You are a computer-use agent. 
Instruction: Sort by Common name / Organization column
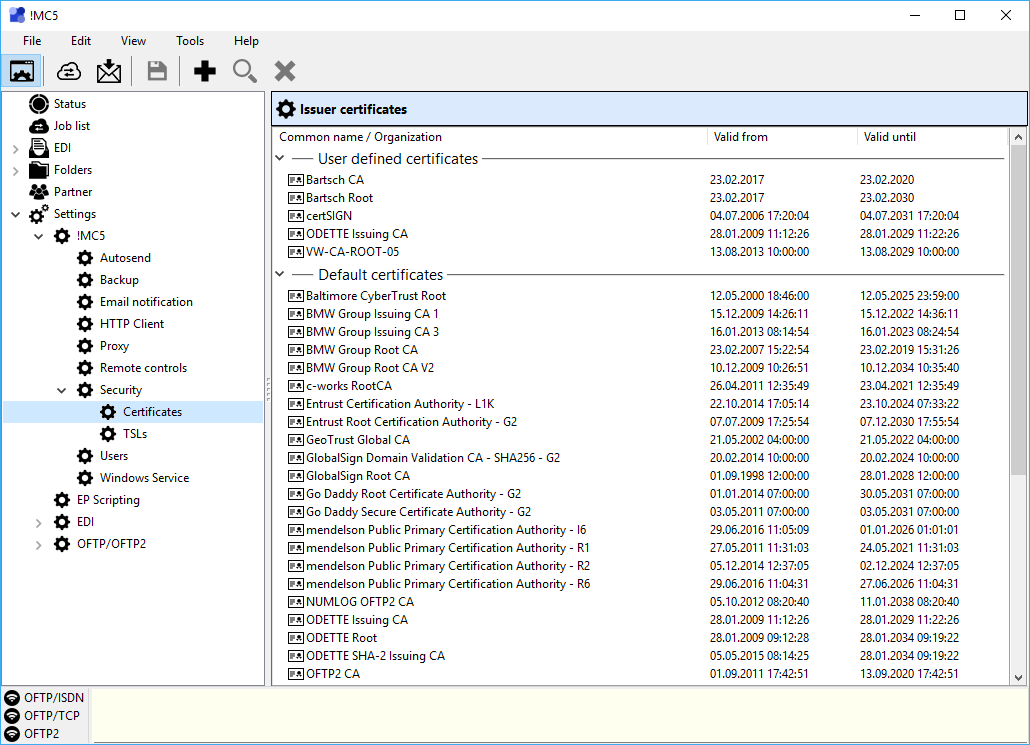[490, 137]
